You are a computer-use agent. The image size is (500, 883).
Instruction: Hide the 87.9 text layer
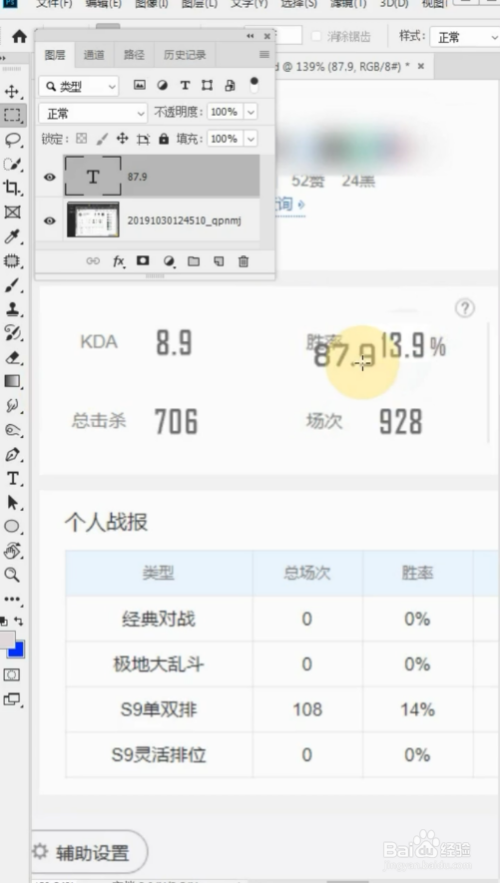tap(50, 177)
